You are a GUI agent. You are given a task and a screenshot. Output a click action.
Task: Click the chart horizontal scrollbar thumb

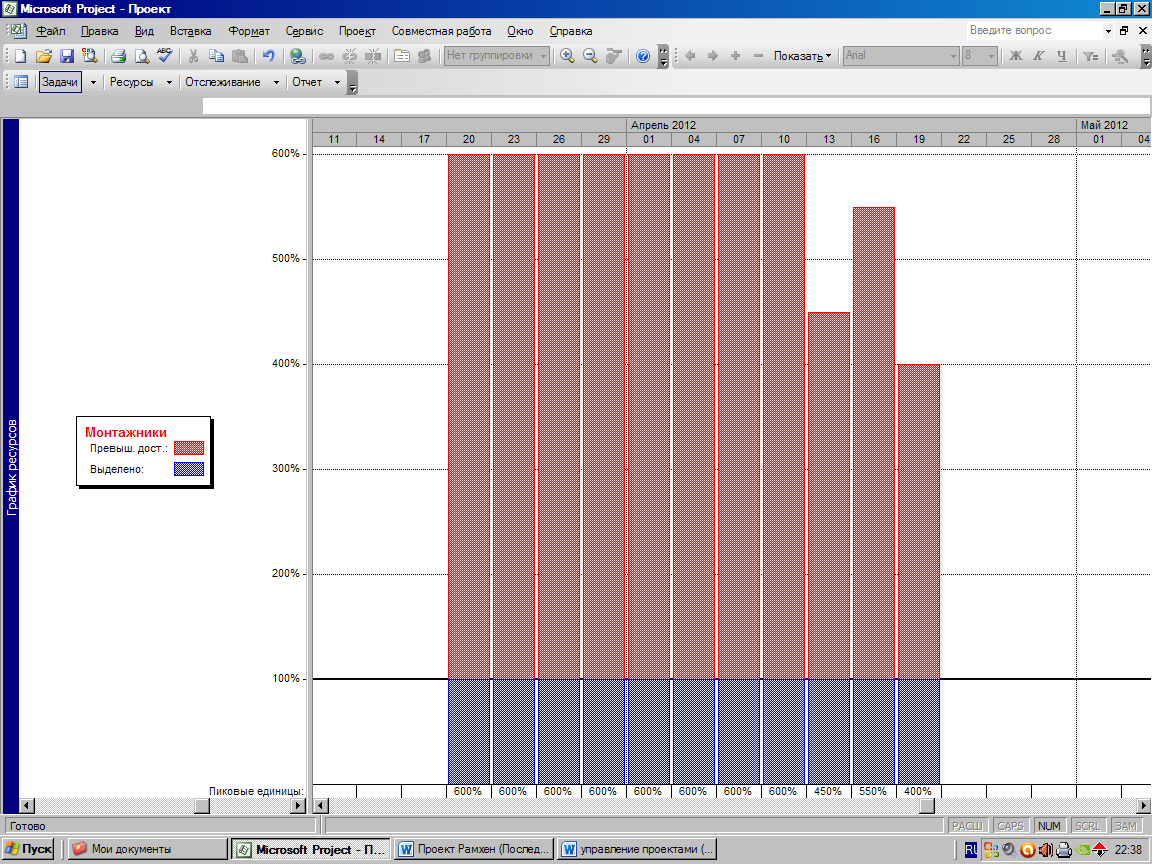click(x=927, y=806)
